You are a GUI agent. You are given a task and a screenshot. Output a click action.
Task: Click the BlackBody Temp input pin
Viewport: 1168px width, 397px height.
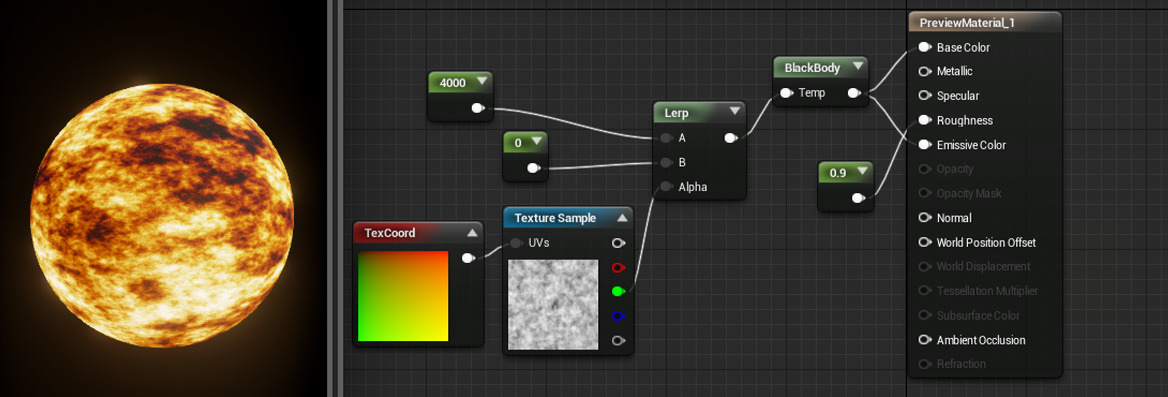point(786,93)
